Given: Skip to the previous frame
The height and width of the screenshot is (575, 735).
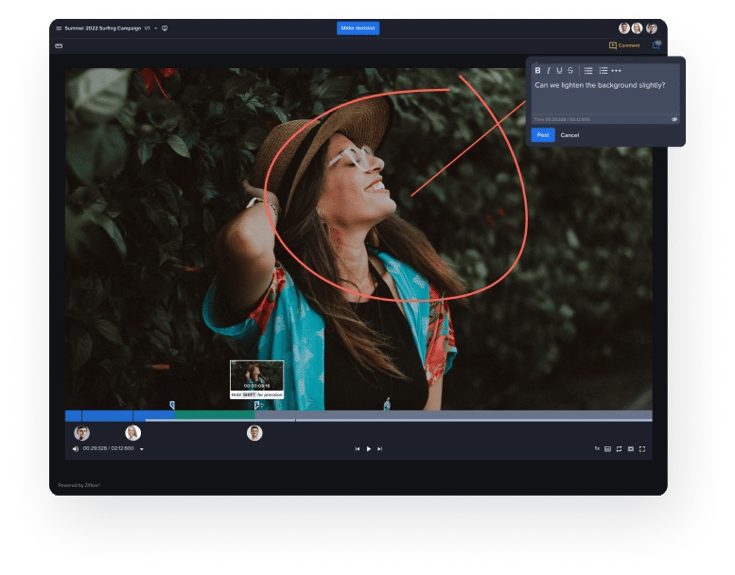Looking at the screenshot, I should click(x=357, y=449).
